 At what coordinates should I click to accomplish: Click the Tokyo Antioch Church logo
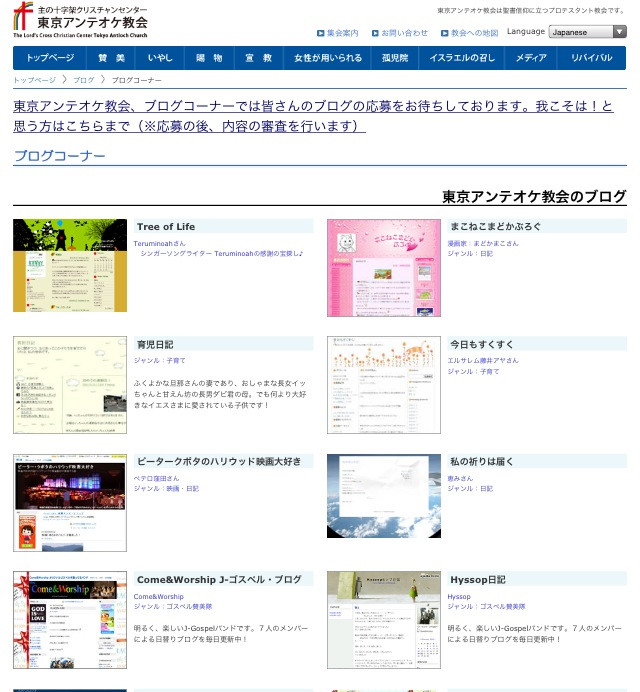[x=80, y=19]
